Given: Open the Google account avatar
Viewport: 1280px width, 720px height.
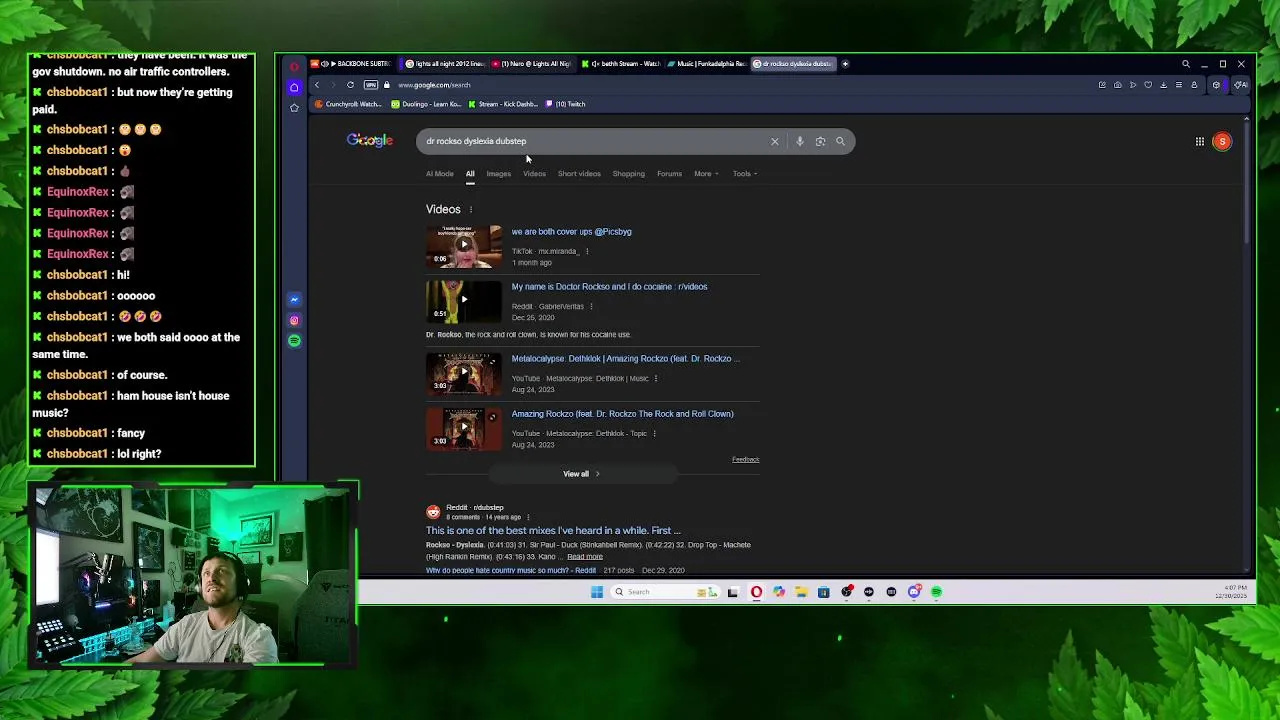Looking at the screenshot, I should point(1222,141).
